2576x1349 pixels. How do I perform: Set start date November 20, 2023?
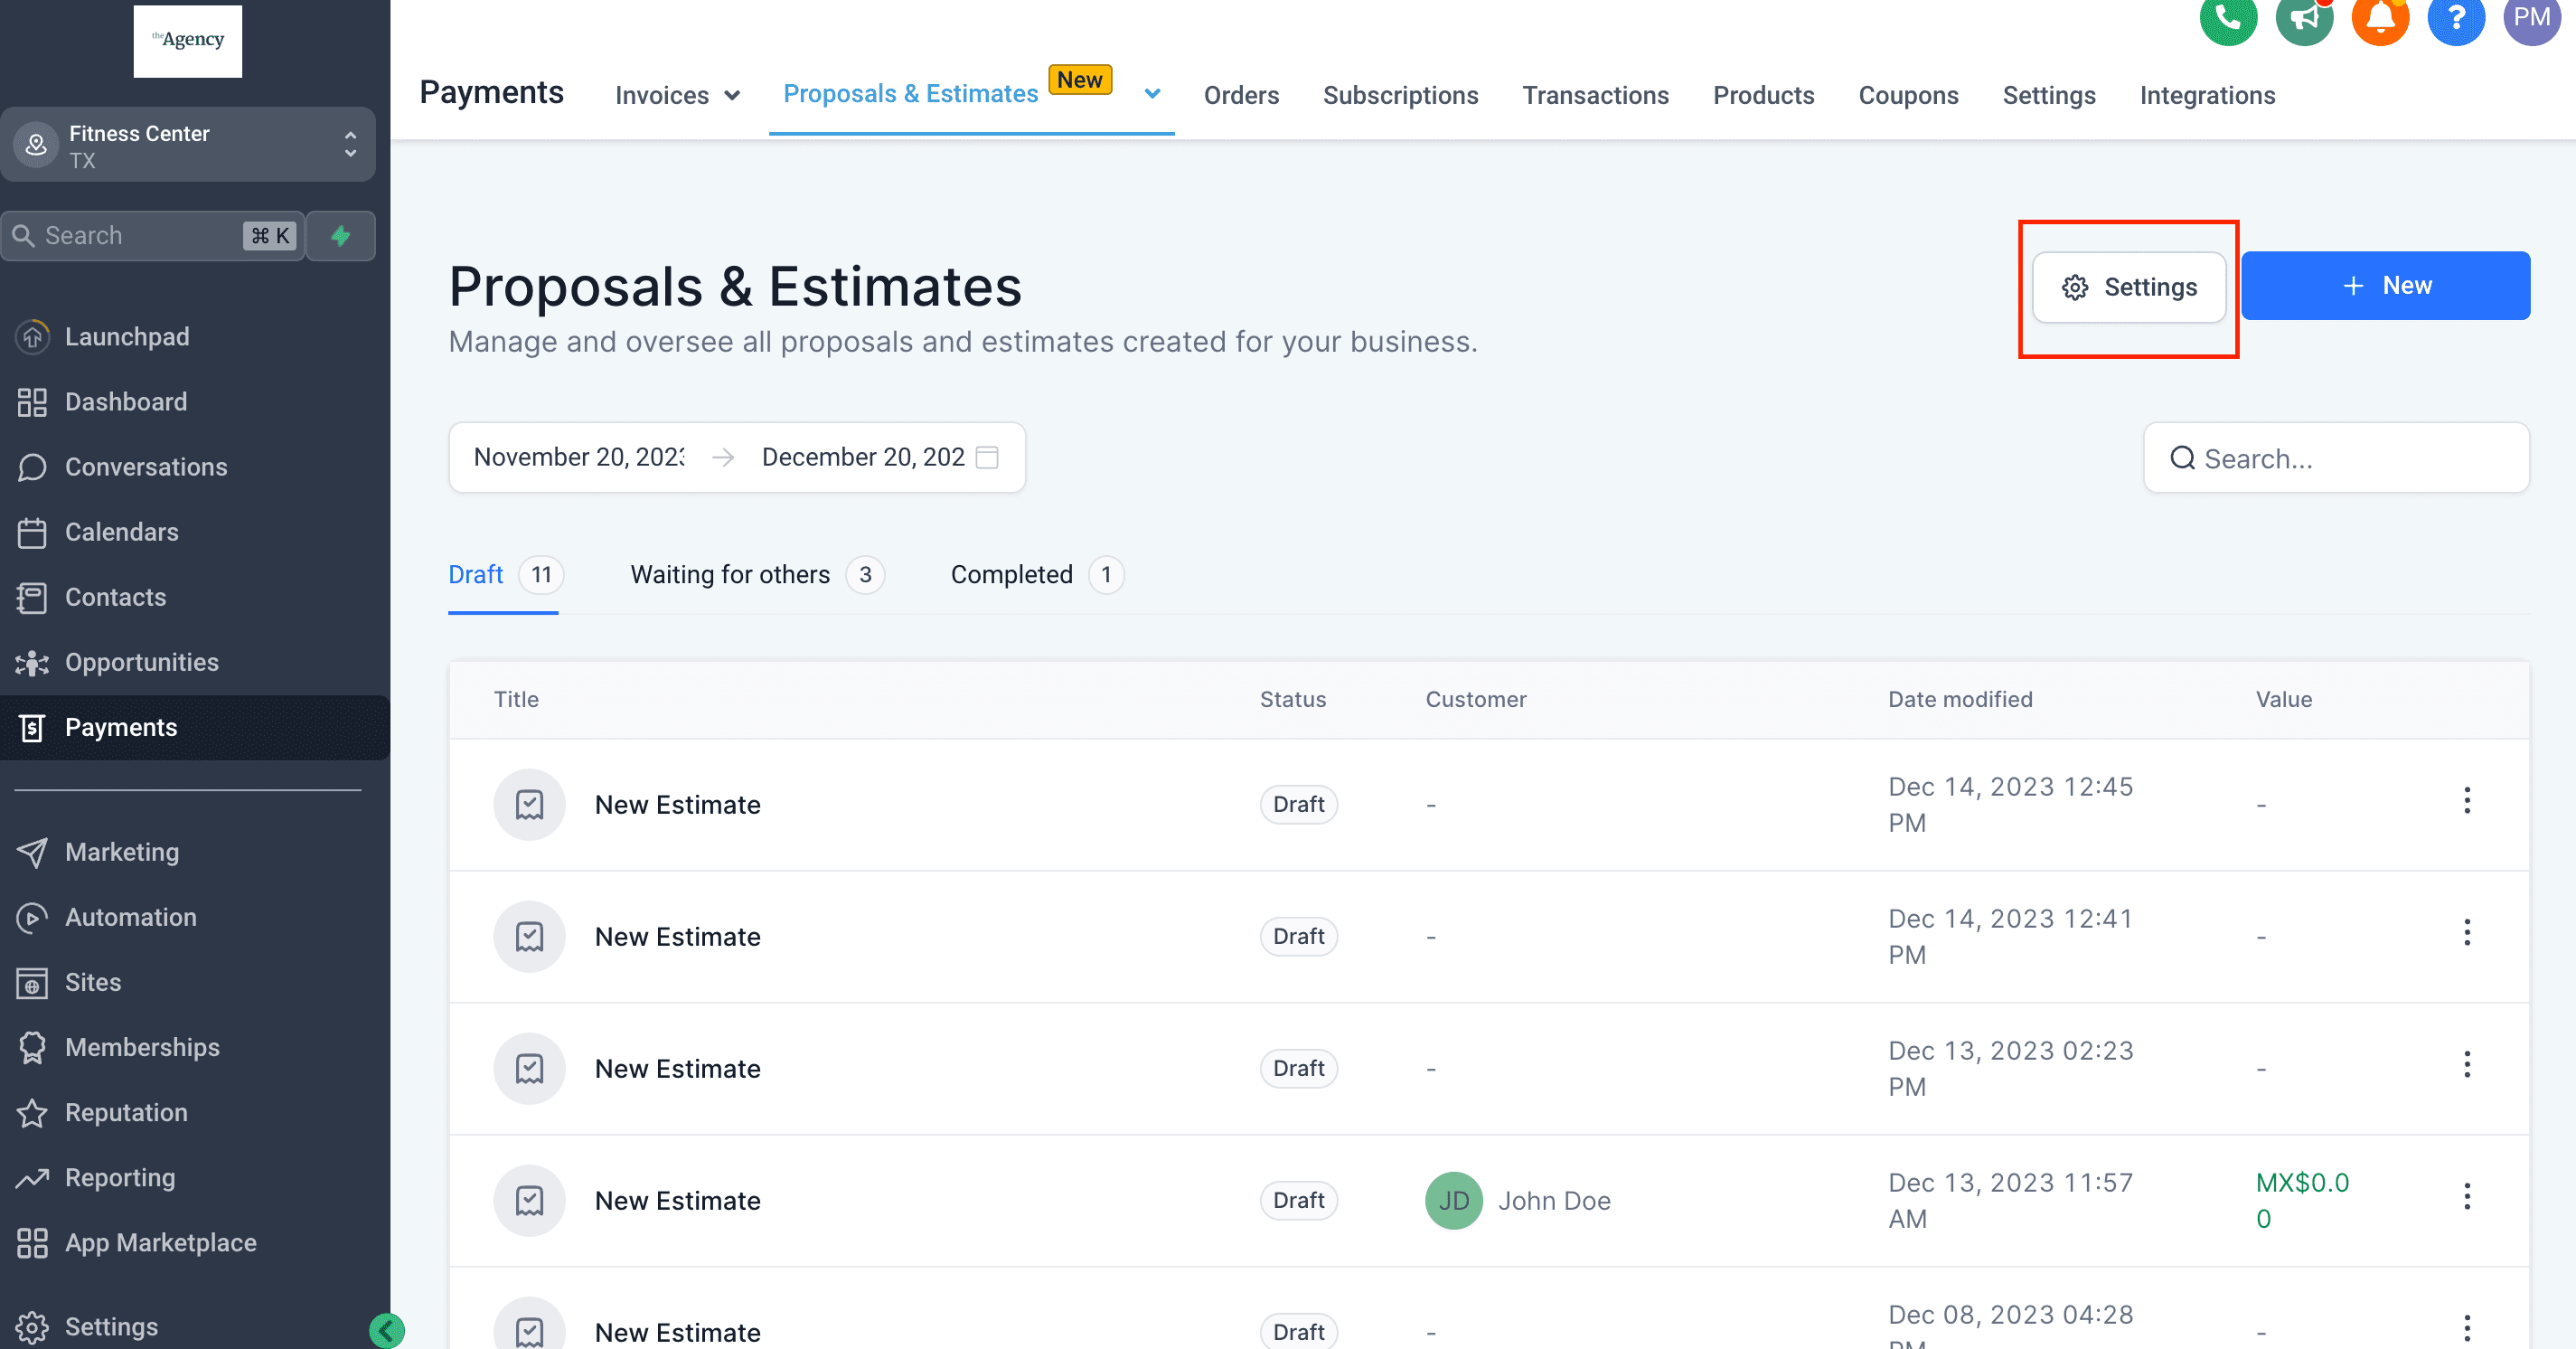click(580, 457)
